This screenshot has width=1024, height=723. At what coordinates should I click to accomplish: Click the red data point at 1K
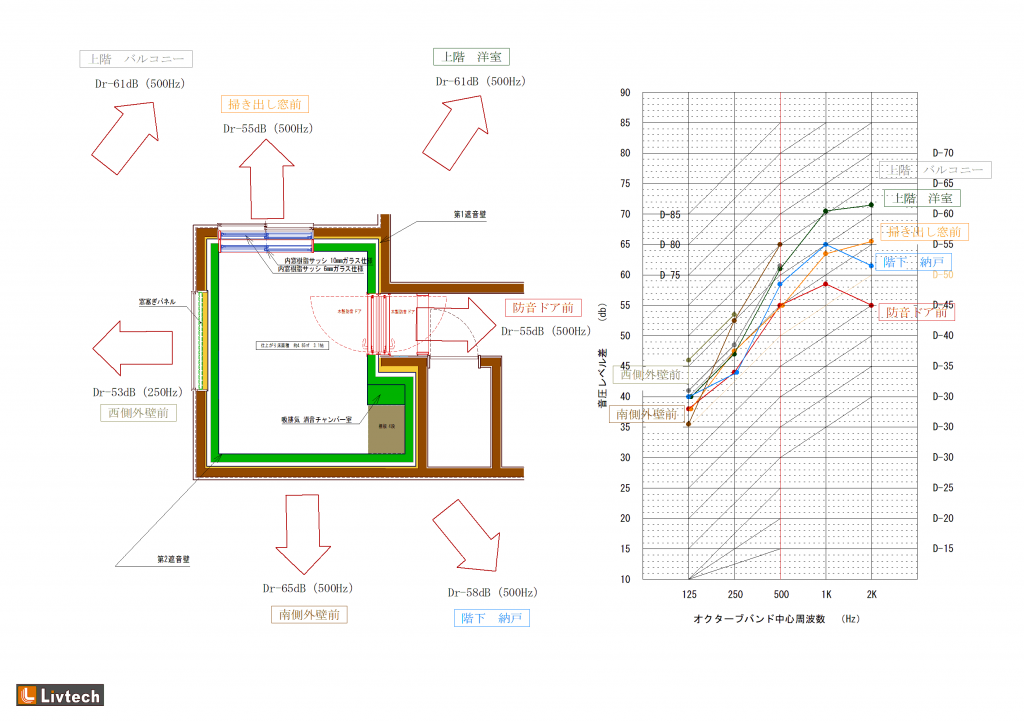tap(826, 284)
